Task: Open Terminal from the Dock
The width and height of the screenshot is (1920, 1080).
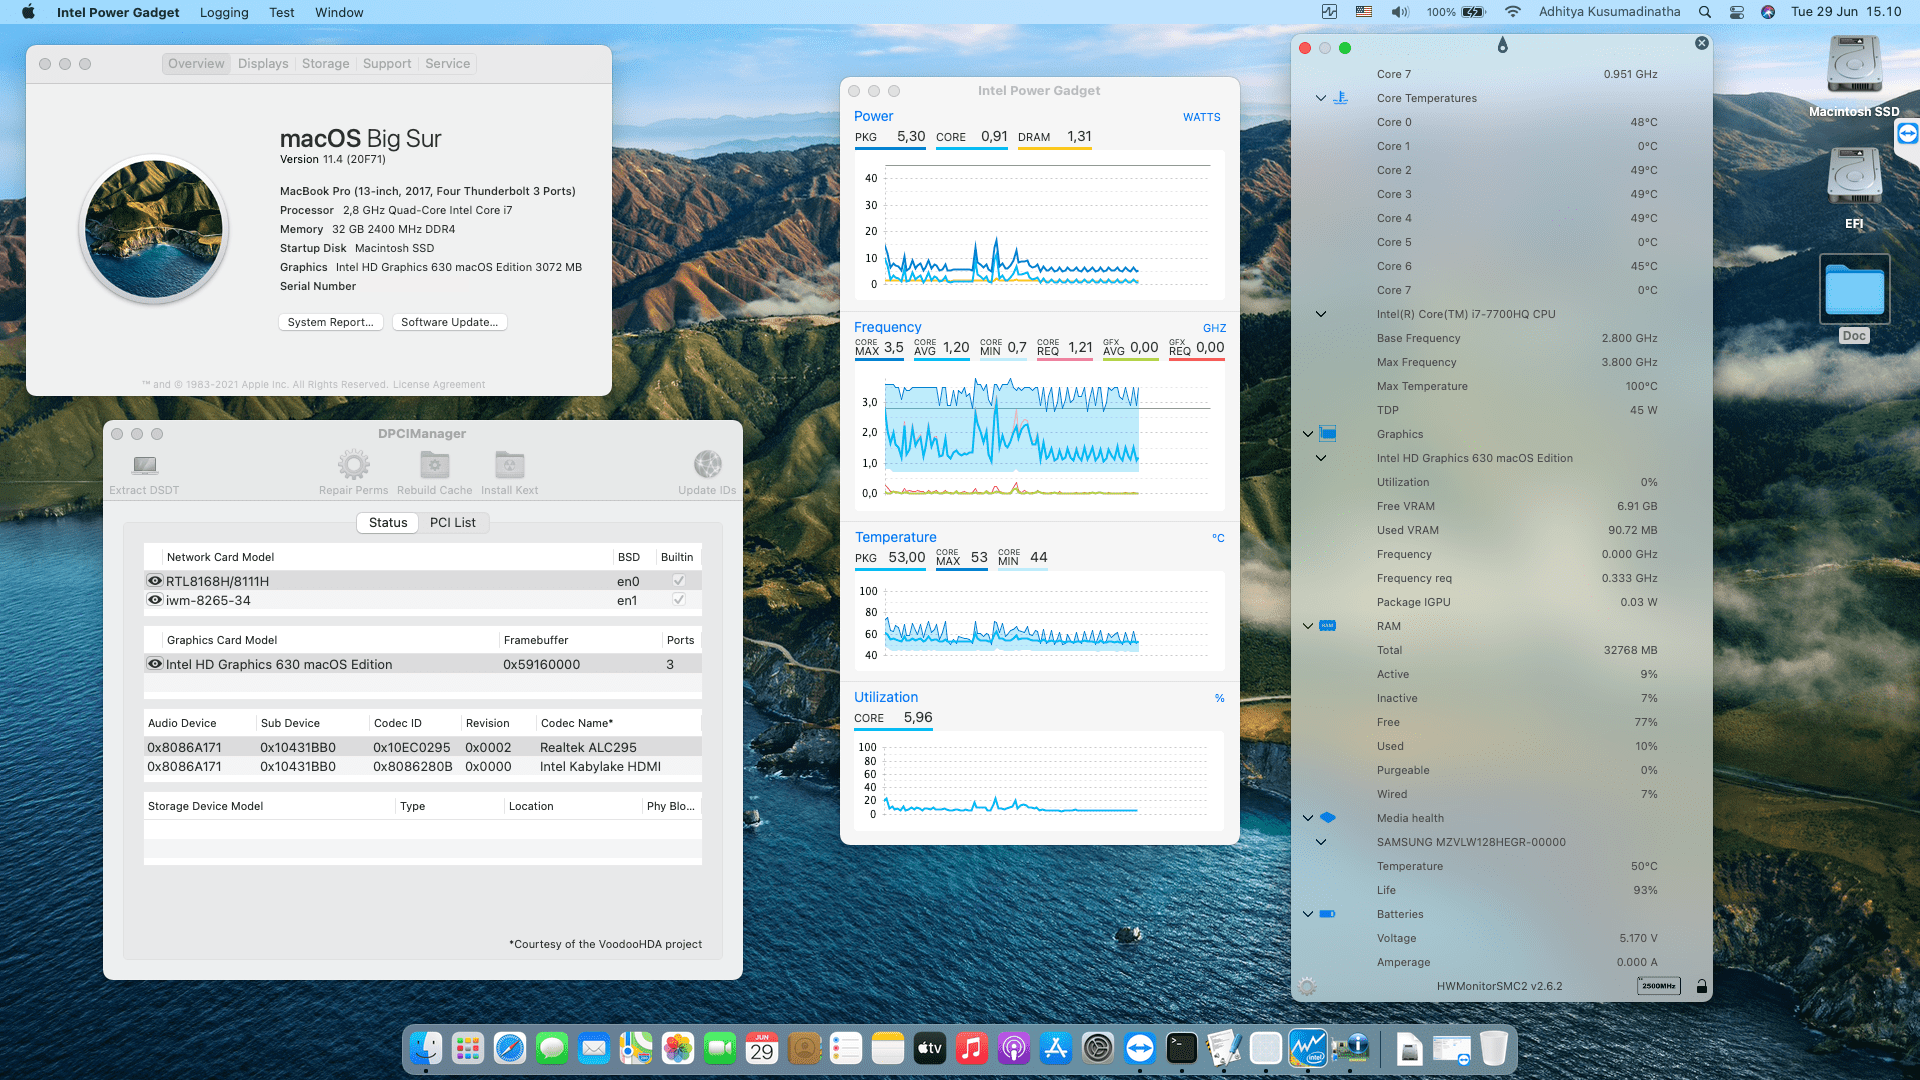Action: pyautogui.click(x=1182, y=1048)
